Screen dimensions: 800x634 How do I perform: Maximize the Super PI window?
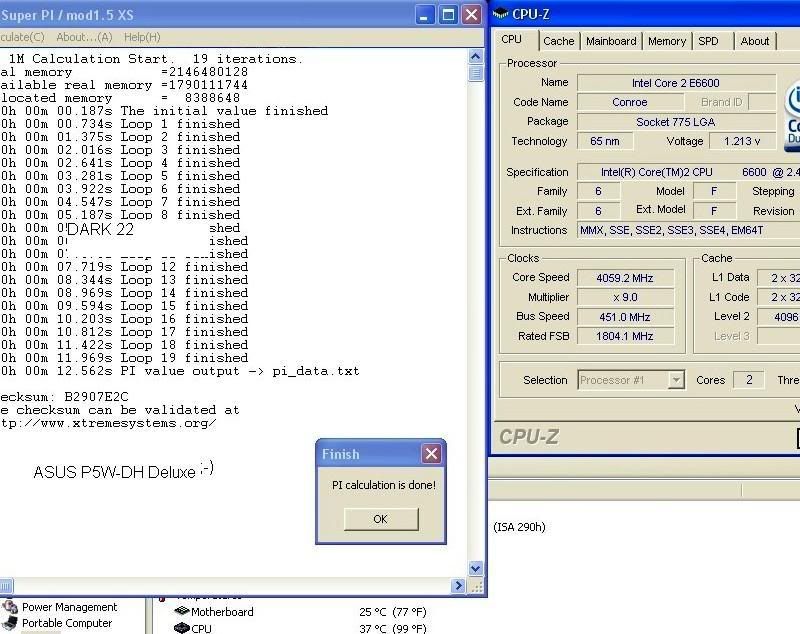(x=447, y=15)
